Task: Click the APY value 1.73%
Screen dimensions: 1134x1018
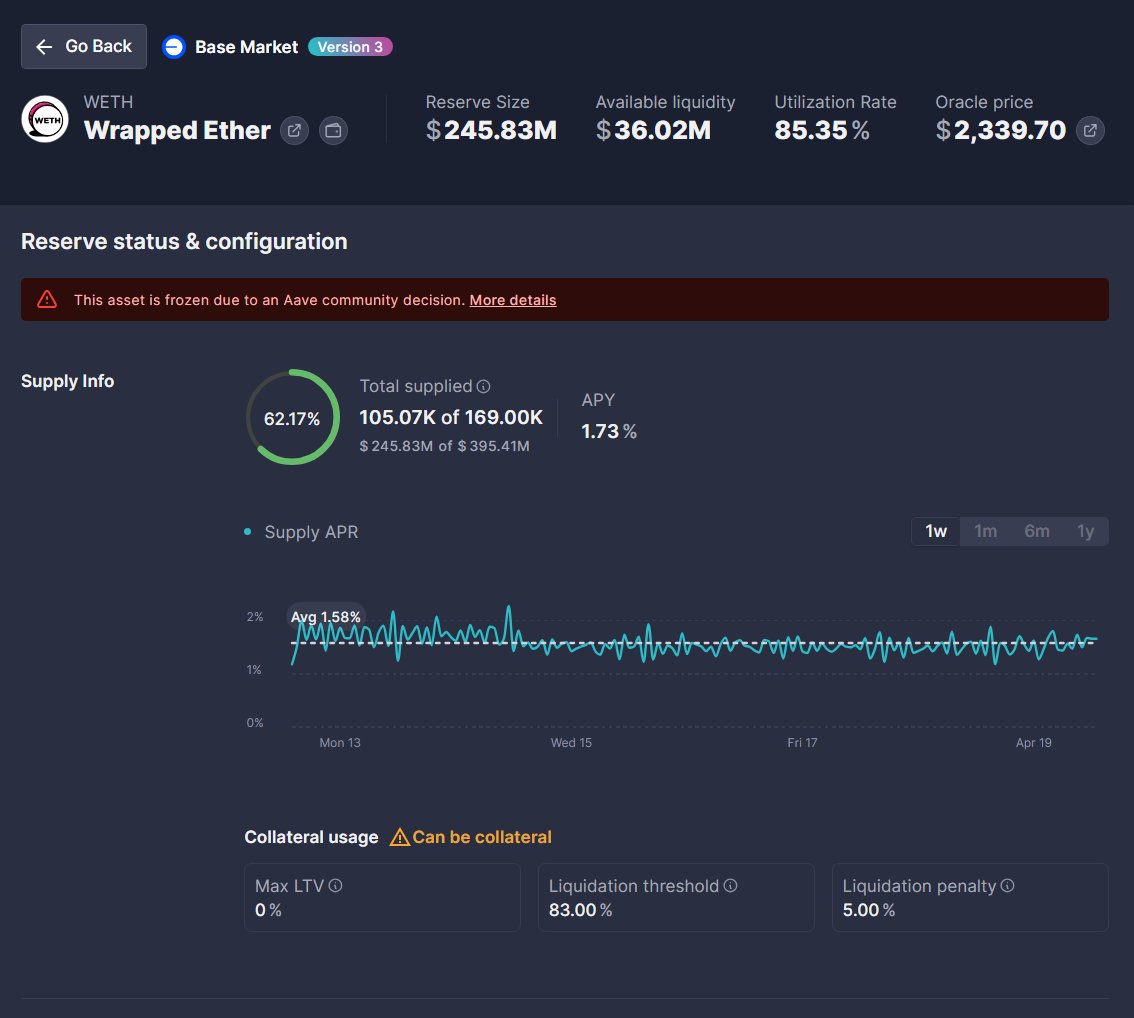Action: tap(609, 432)
